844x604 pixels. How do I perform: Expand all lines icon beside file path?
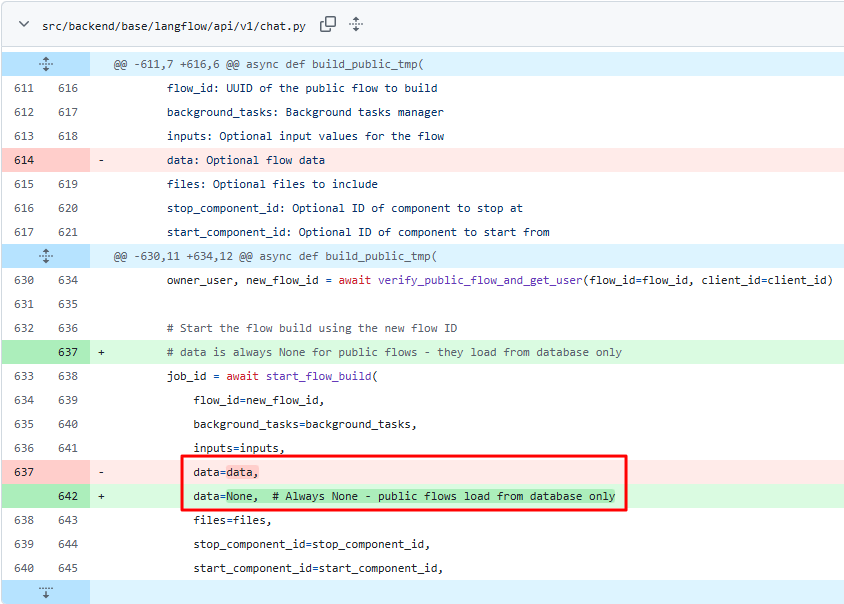356,24
